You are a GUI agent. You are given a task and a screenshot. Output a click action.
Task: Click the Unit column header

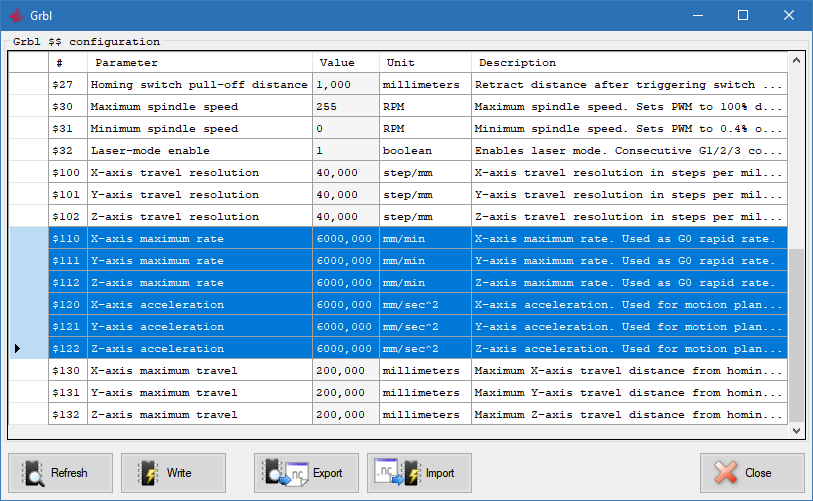[425, 63]
